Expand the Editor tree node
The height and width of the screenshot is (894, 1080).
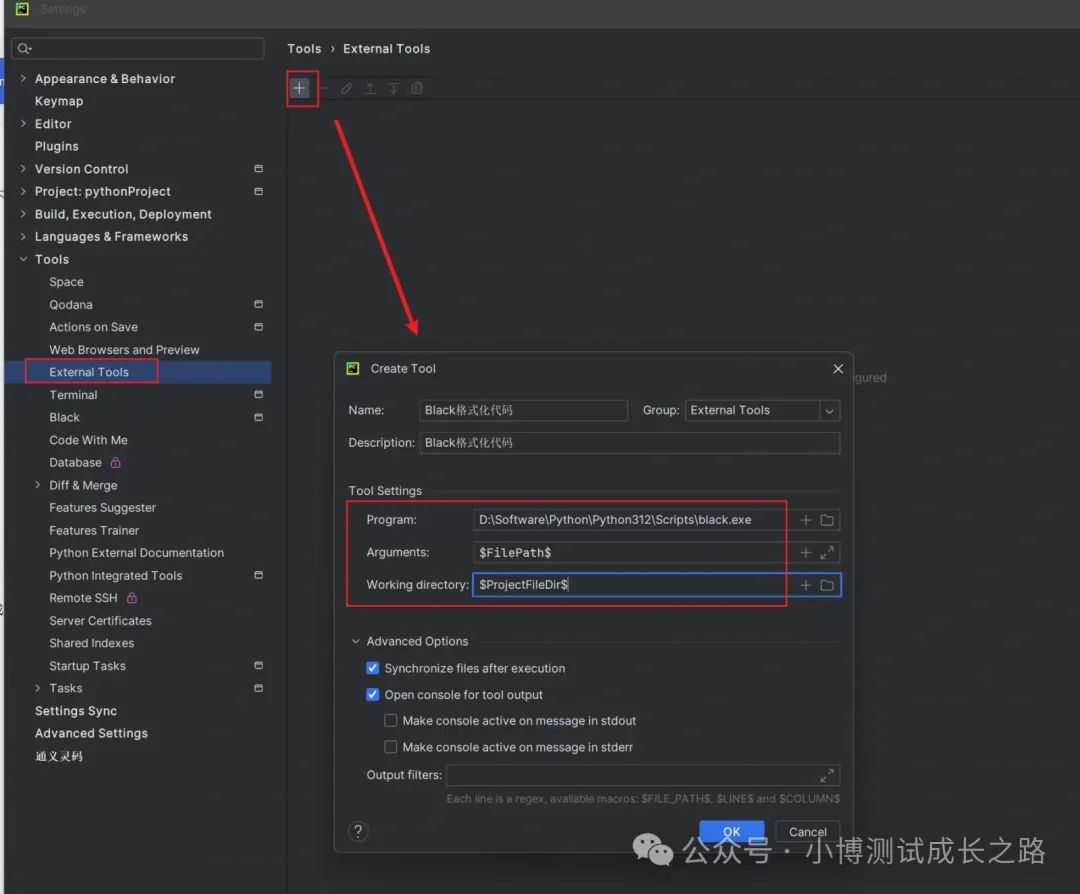coord(23,123)
